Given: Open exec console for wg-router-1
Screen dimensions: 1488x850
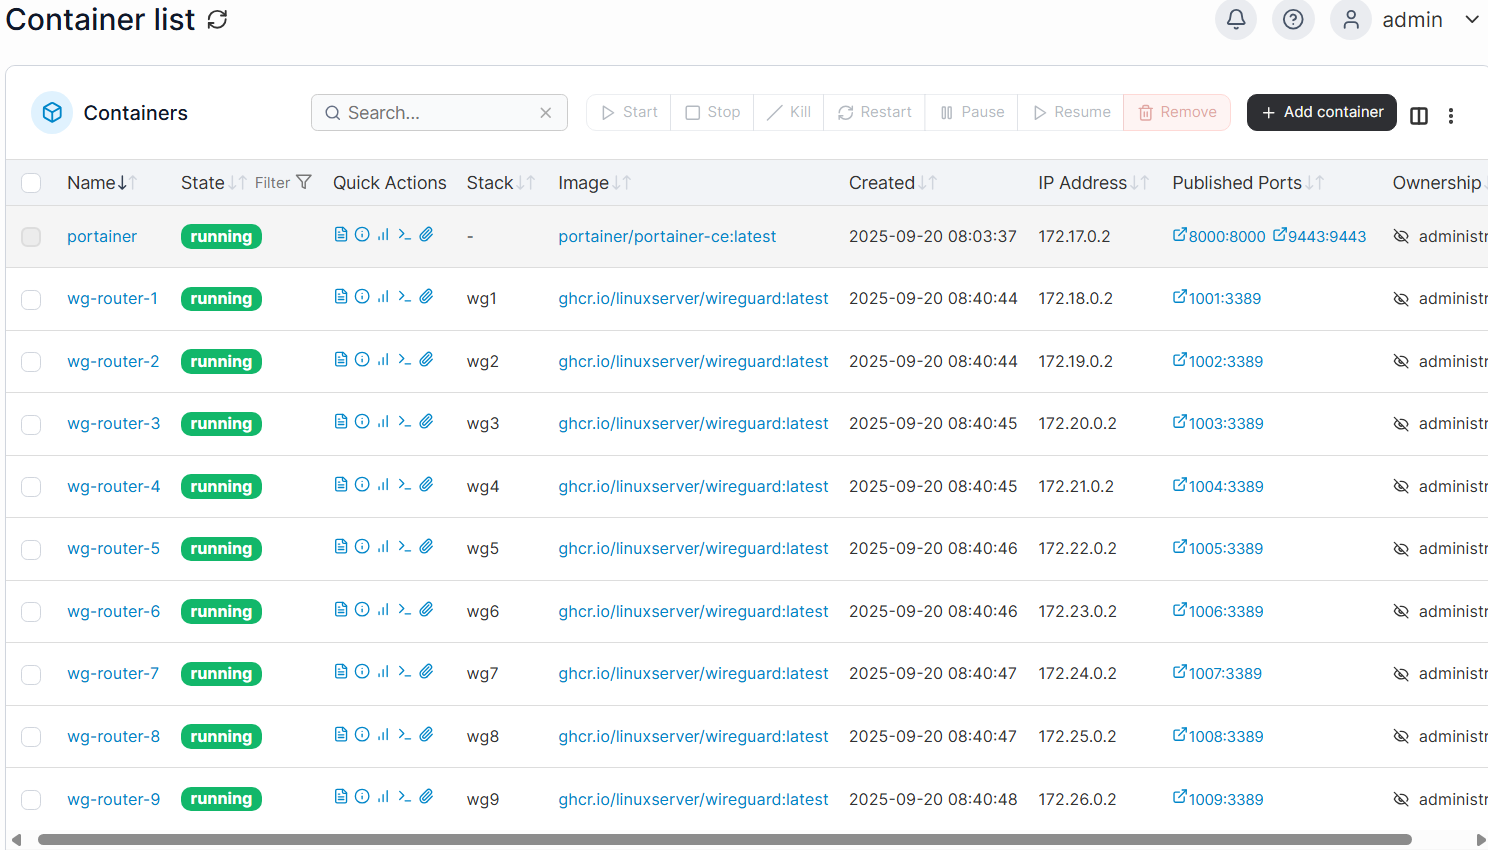Looking at the screenshot, I should 404,296.
